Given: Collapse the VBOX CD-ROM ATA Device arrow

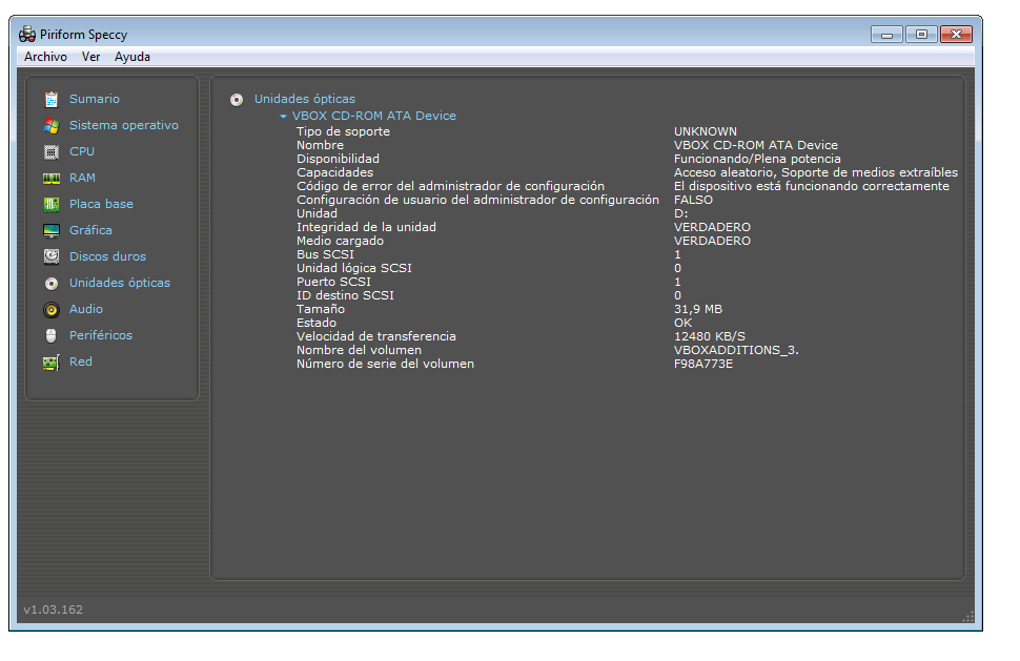Looking at the screenshot, I should point(283,116).
